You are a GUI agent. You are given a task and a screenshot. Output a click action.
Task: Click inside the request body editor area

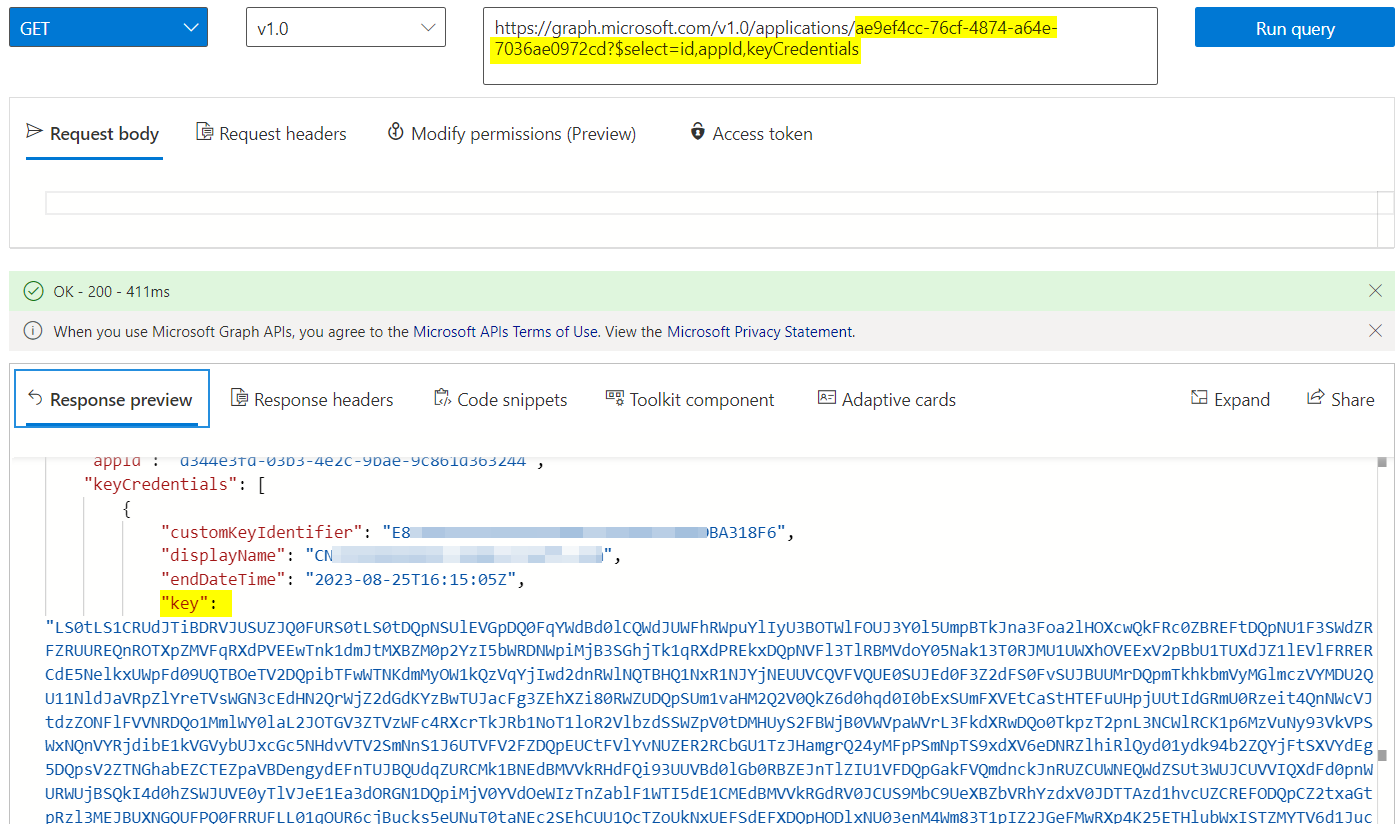[x=711, y=203]
